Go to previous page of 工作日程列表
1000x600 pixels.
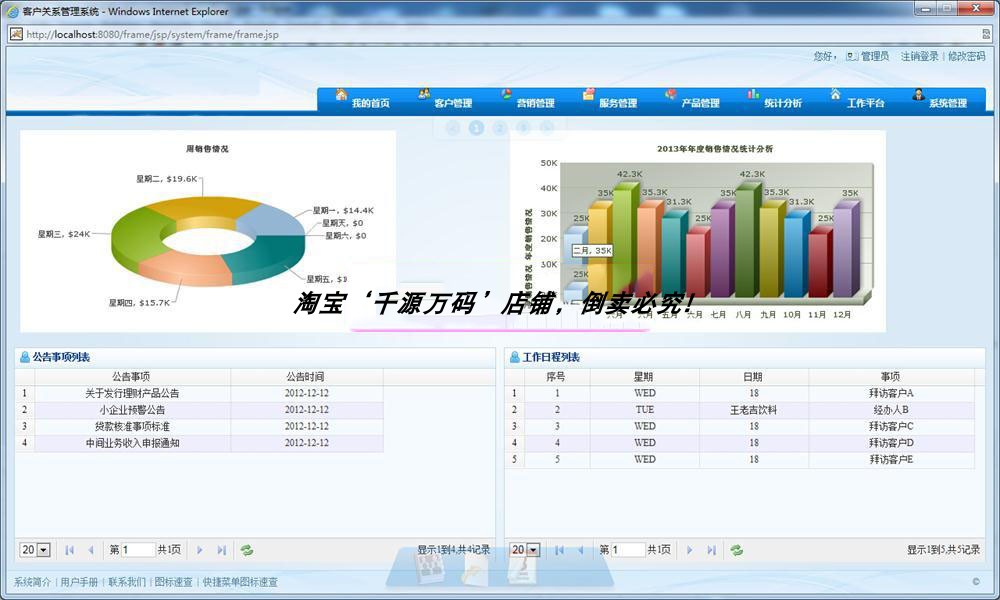coord(580,550)
